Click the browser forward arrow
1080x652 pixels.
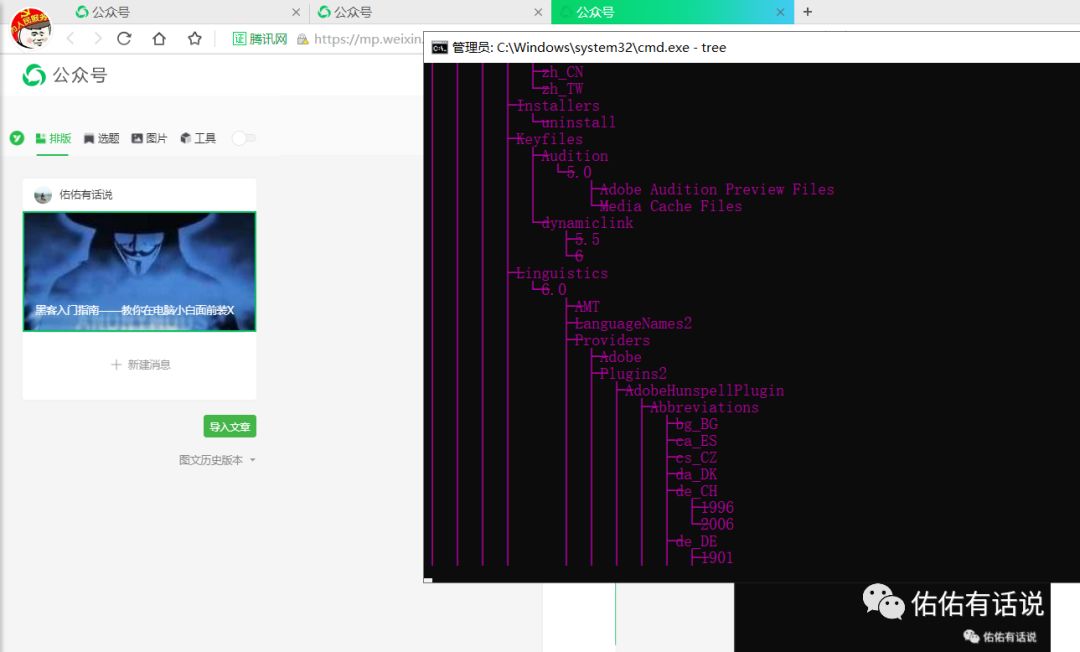97,39
